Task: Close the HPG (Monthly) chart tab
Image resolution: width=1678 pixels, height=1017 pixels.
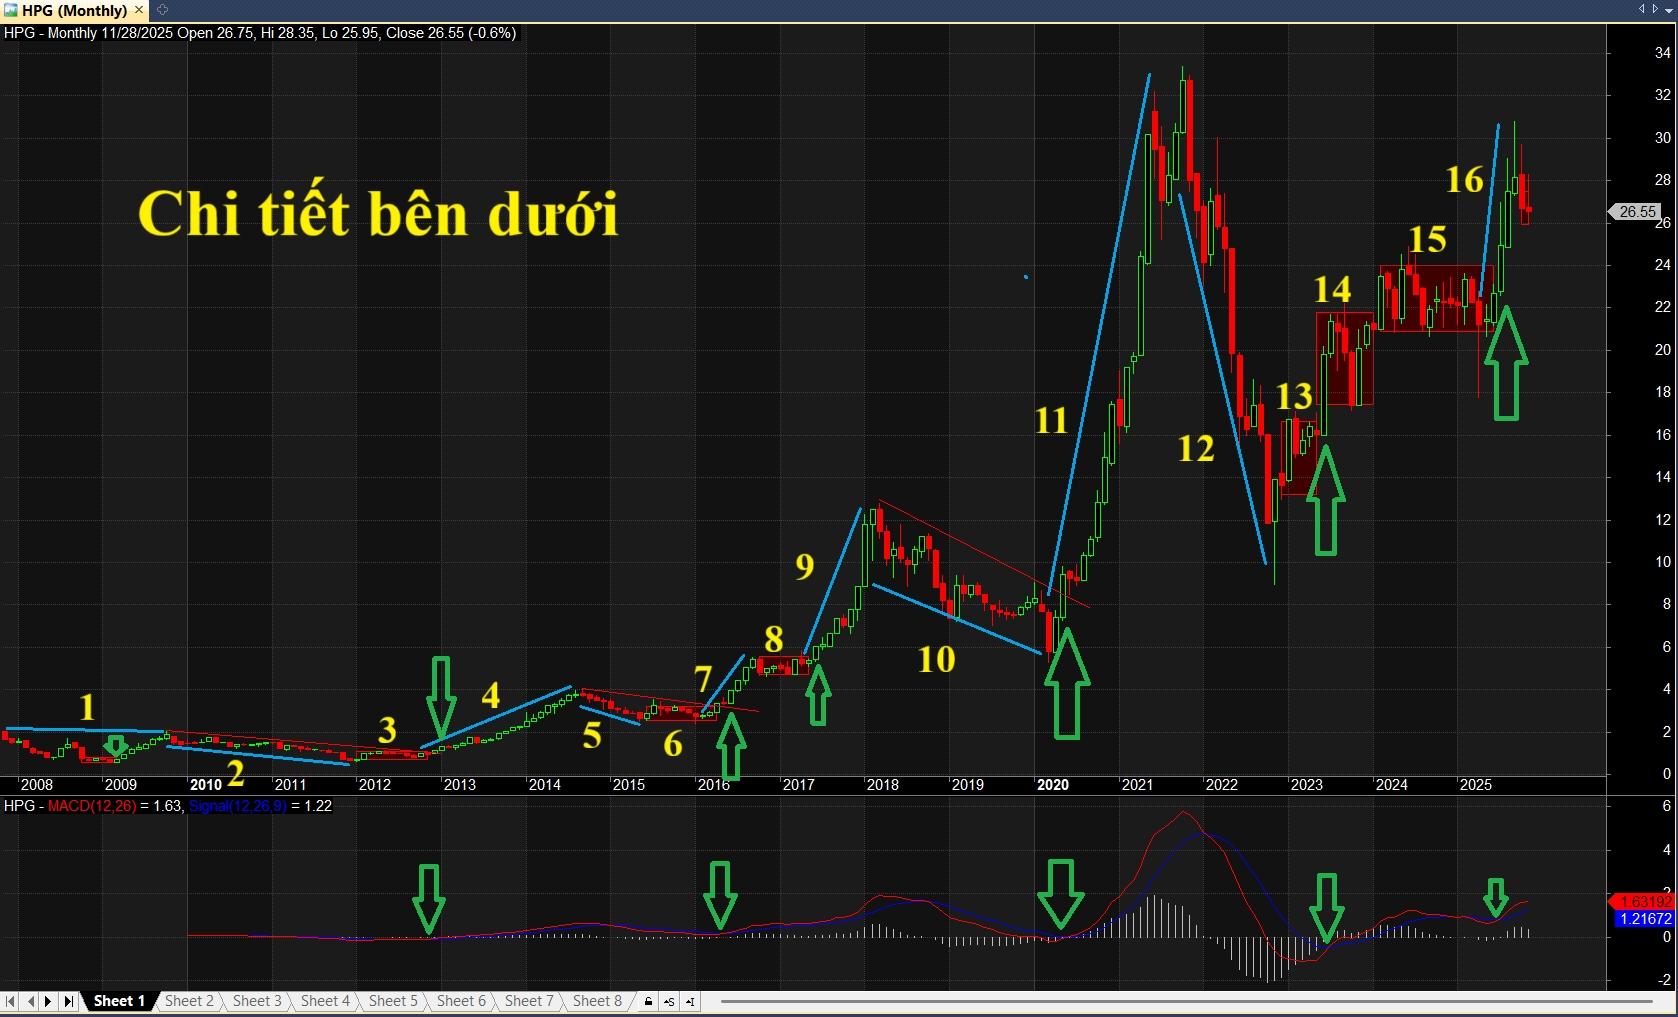Action: 139,10
